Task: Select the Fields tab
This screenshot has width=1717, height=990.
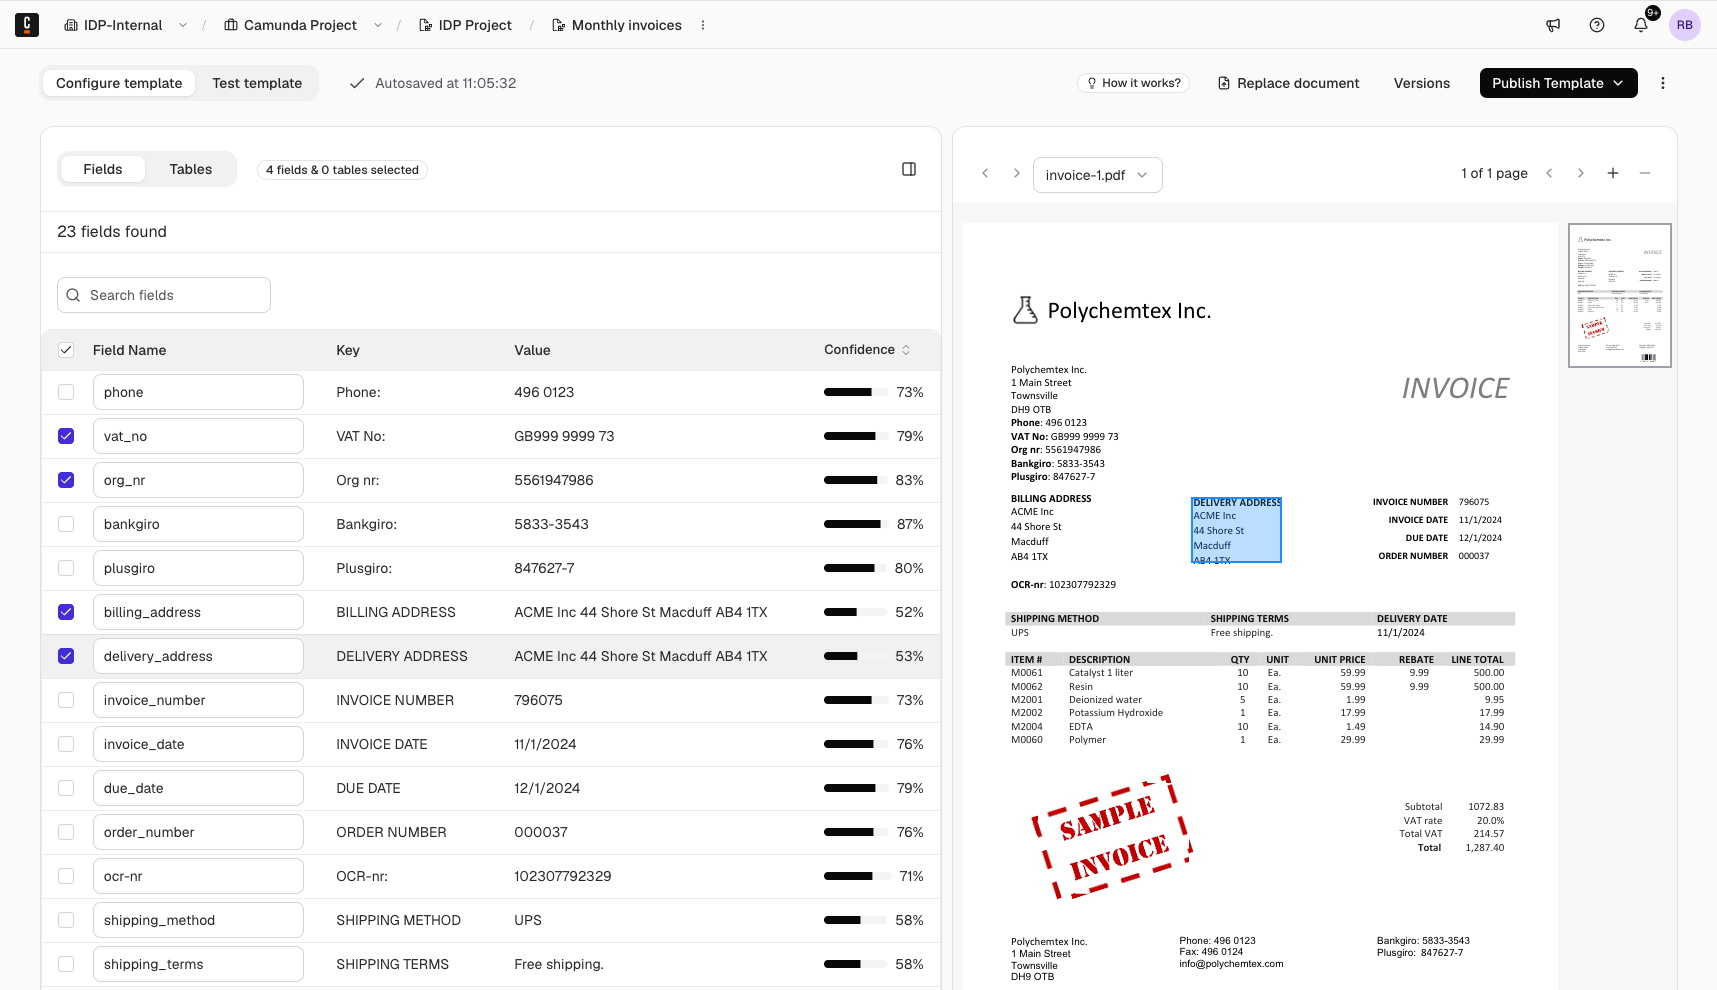Action: (103, 169)
